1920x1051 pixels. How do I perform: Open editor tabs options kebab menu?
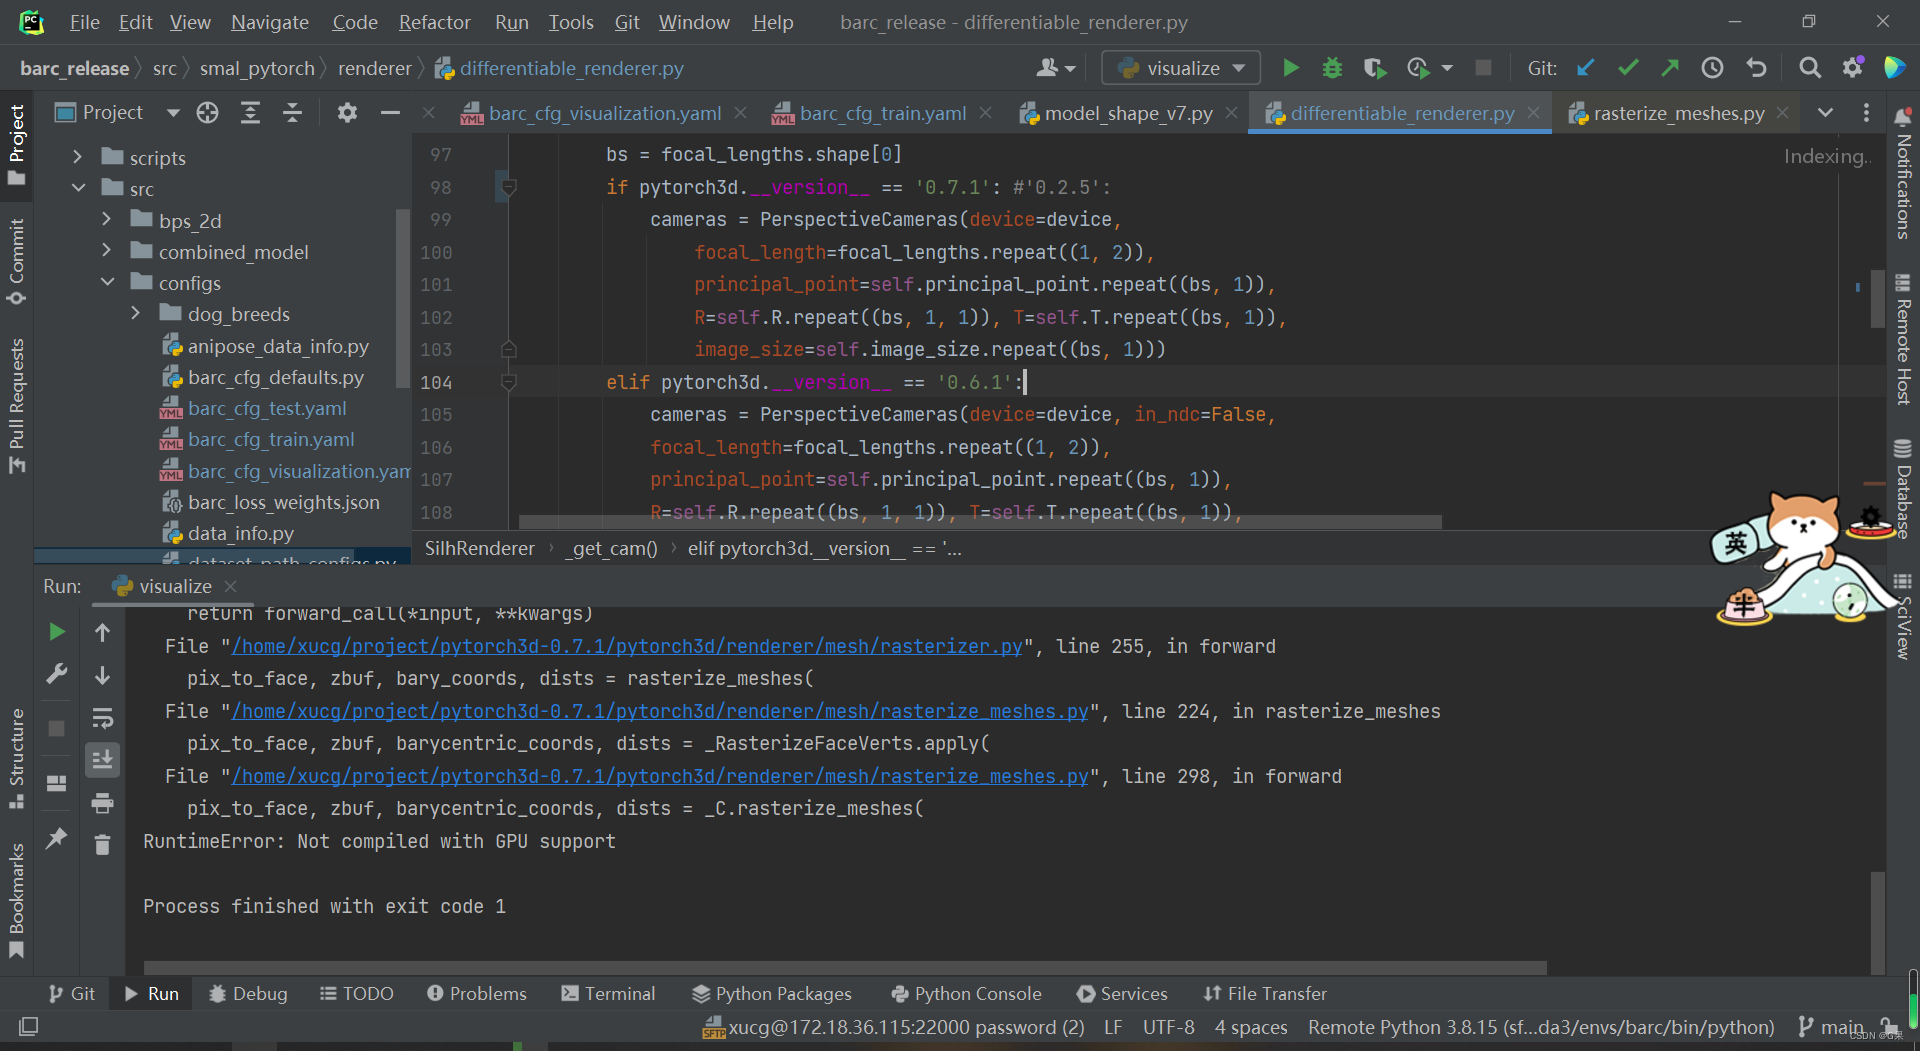(x=1866, y=113)
